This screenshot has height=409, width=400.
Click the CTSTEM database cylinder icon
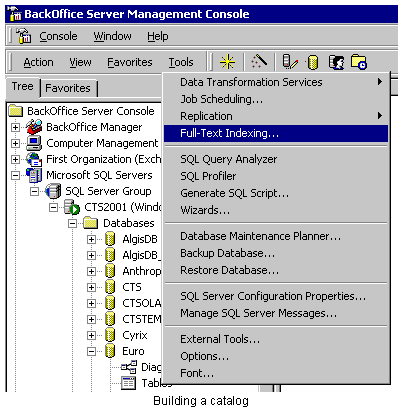coord(110,319)
